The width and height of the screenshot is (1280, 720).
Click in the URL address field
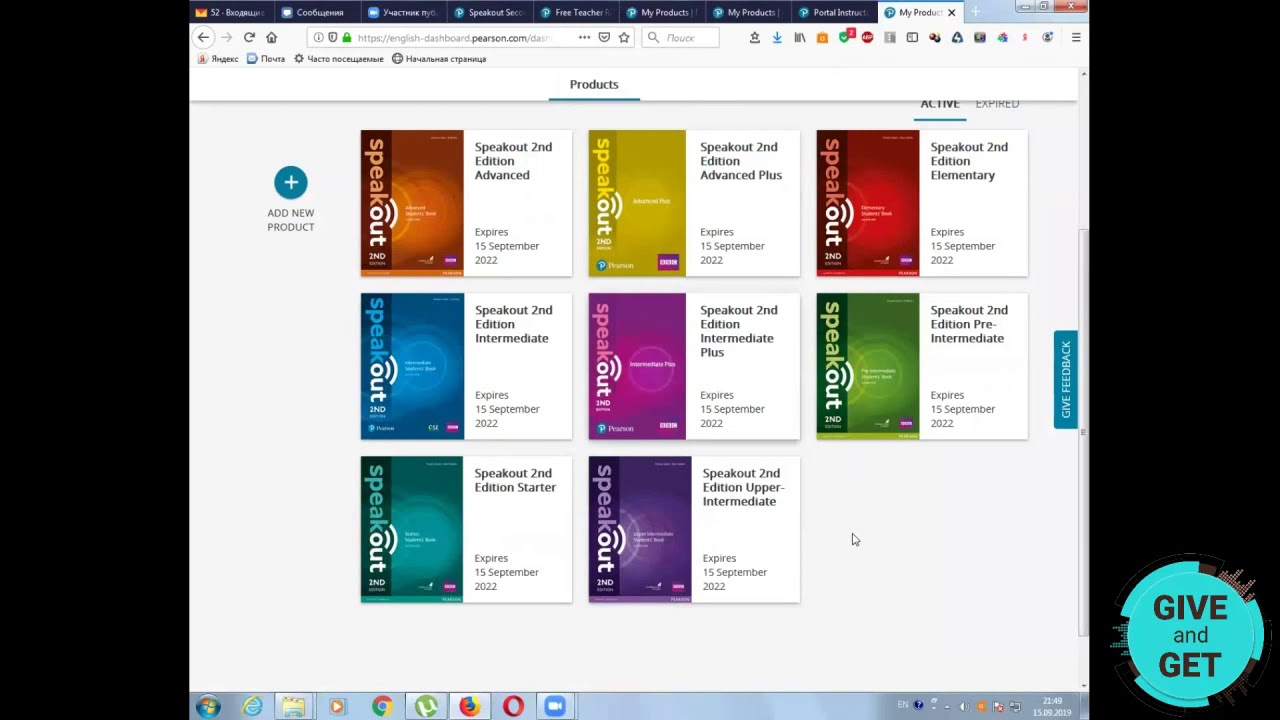click(x=455, y=37)
